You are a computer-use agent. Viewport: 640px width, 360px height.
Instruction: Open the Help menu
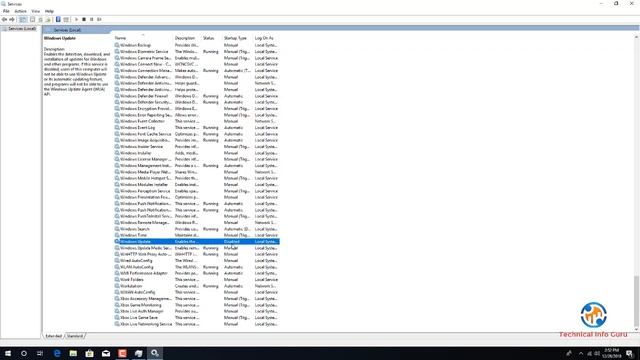click(49, 11)
